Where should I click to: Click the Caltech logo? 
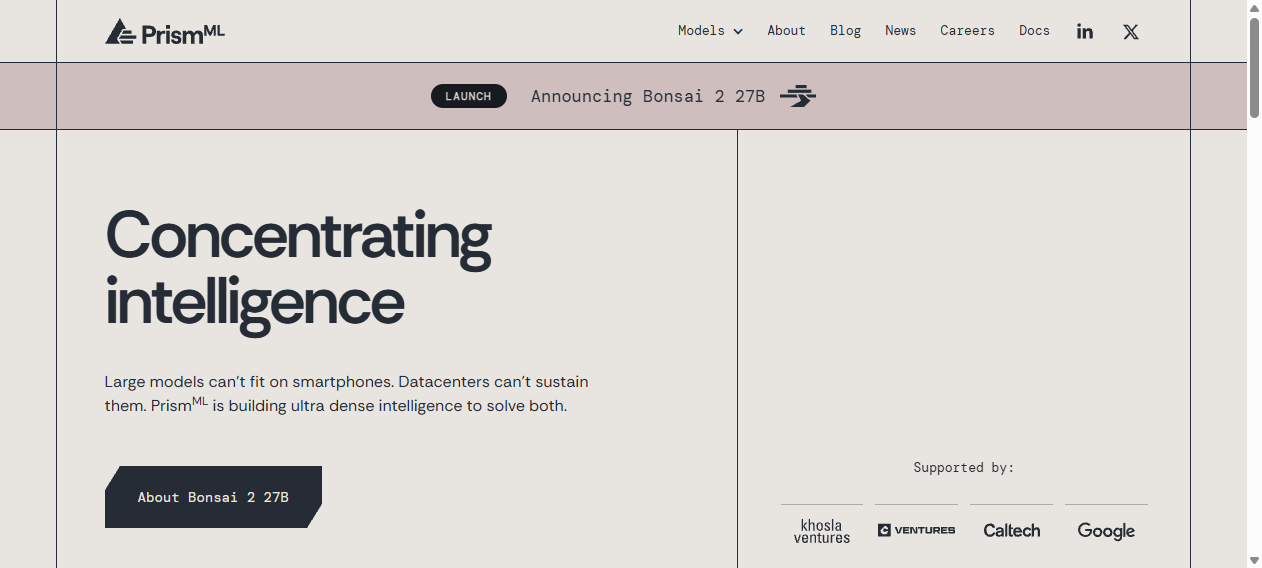tap(1011, 531)
